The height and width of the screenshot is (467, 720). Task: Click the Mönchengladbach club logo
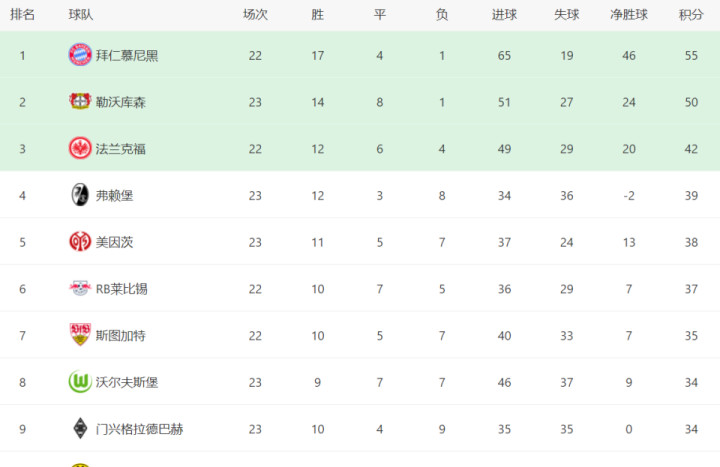coord(80,429)
